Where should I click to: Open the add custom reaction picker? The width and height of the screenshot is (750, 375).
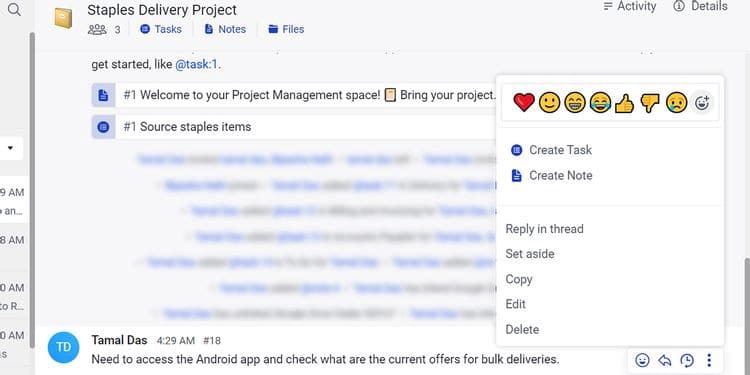click(x=702, y=103)
